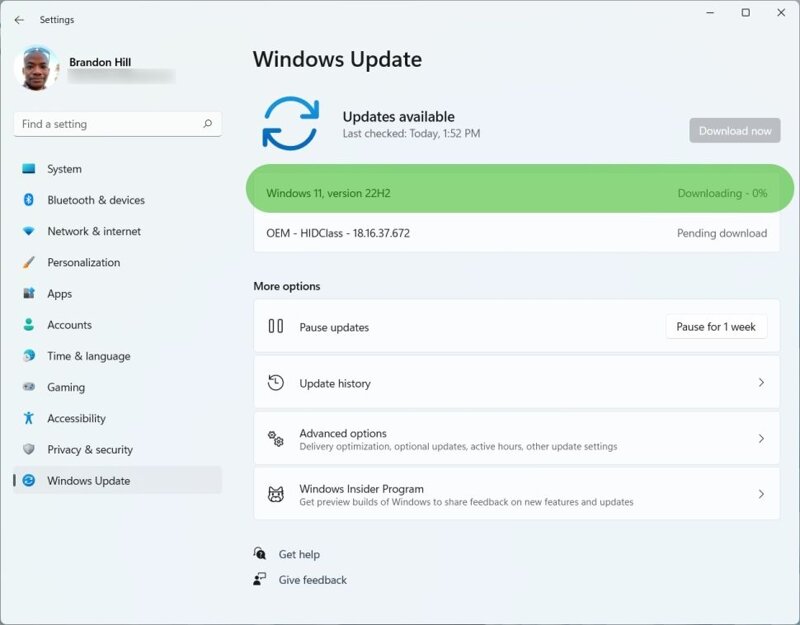
Task: Open Accessibility settings
Action: coord(118,418)
